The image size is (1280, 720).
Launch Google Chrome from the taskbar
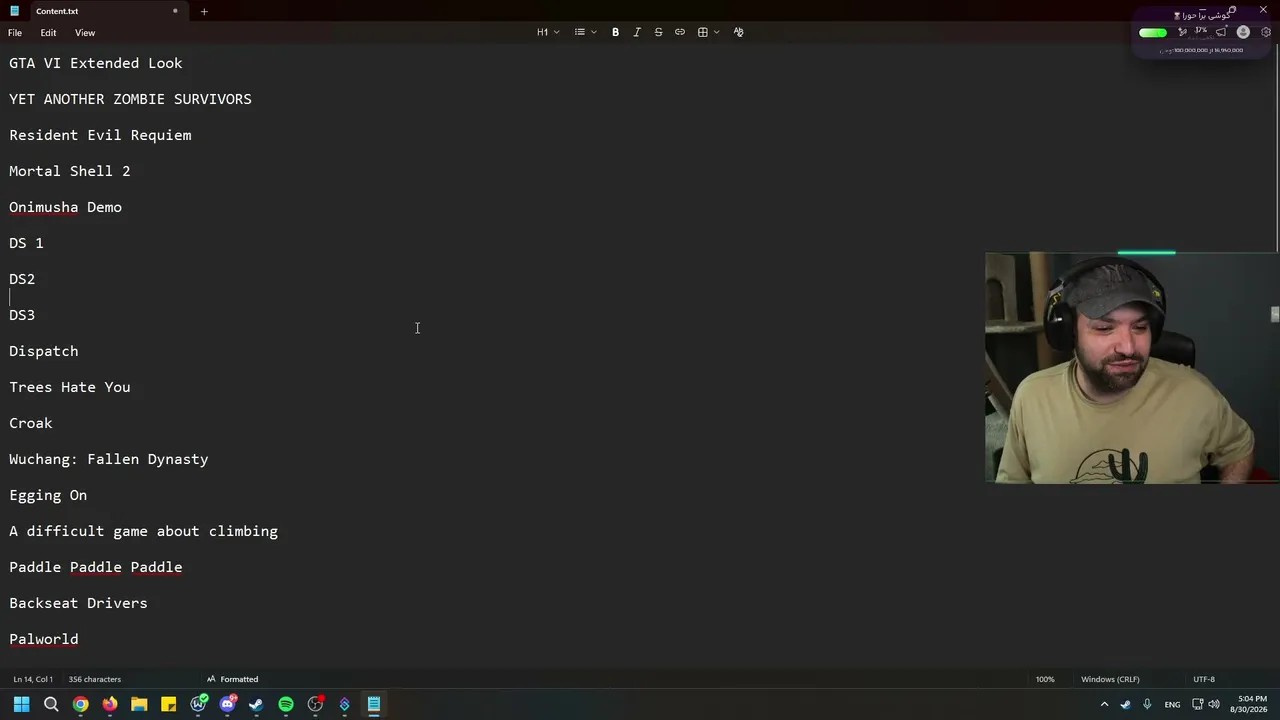pos(80,704)
